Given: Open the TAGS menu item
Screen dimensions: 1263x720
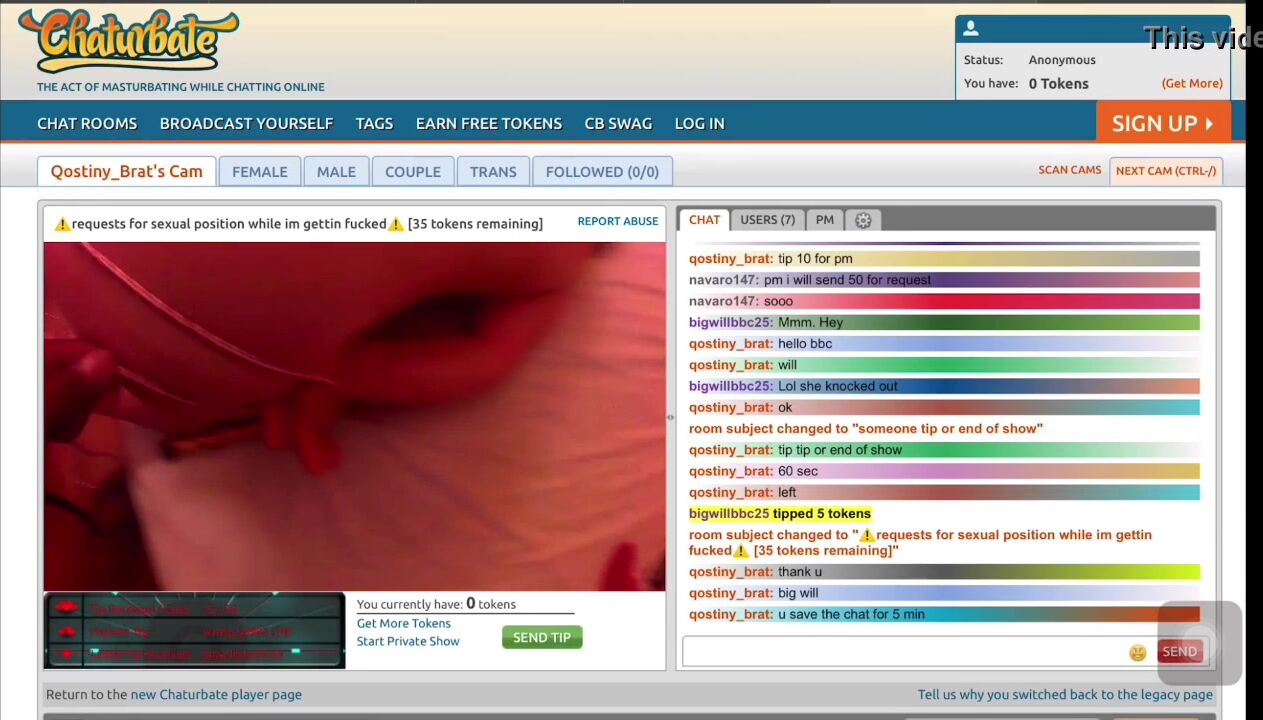Looking at the screenshot, I should [x=374, y=124].
